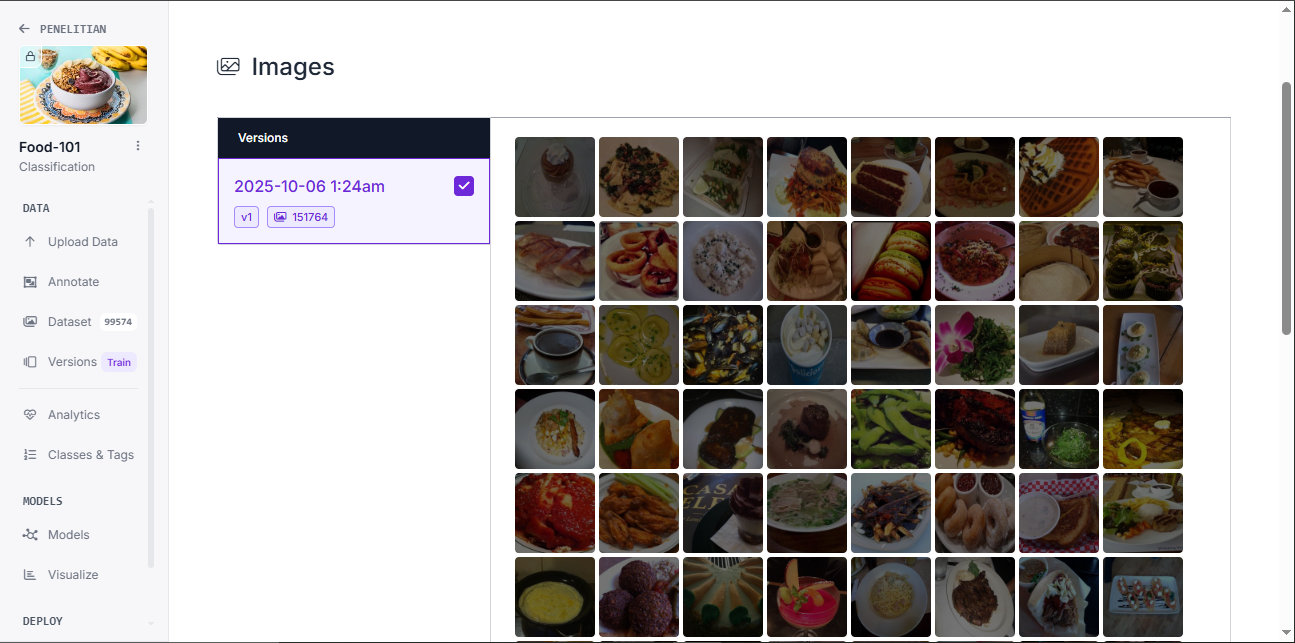The height and width of the screenshot is (643, 1295).
Task: Click the Classes & Tags list icon
Action: pyautogui.click(x=30, y=455)
